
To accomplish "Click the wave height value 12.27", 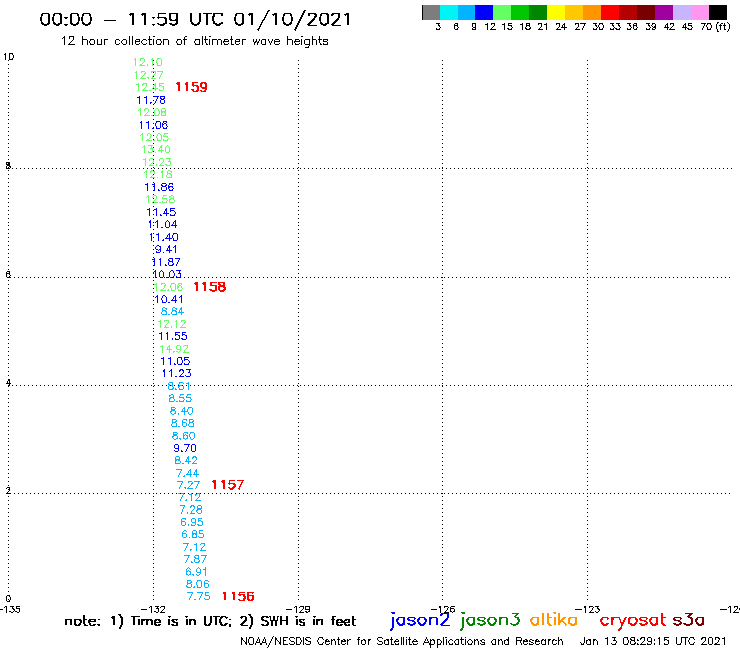I will pyautogui.click(x=149, y=75).
